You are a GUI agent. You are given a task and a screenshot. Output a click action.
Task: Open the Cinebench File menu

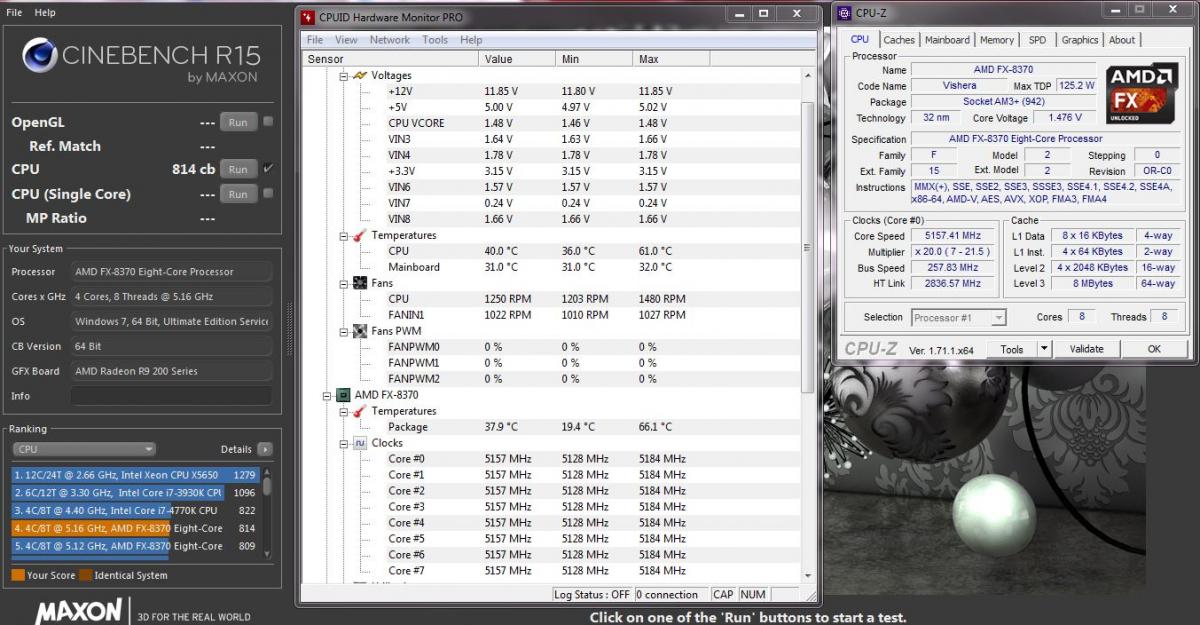pos(14,13)
